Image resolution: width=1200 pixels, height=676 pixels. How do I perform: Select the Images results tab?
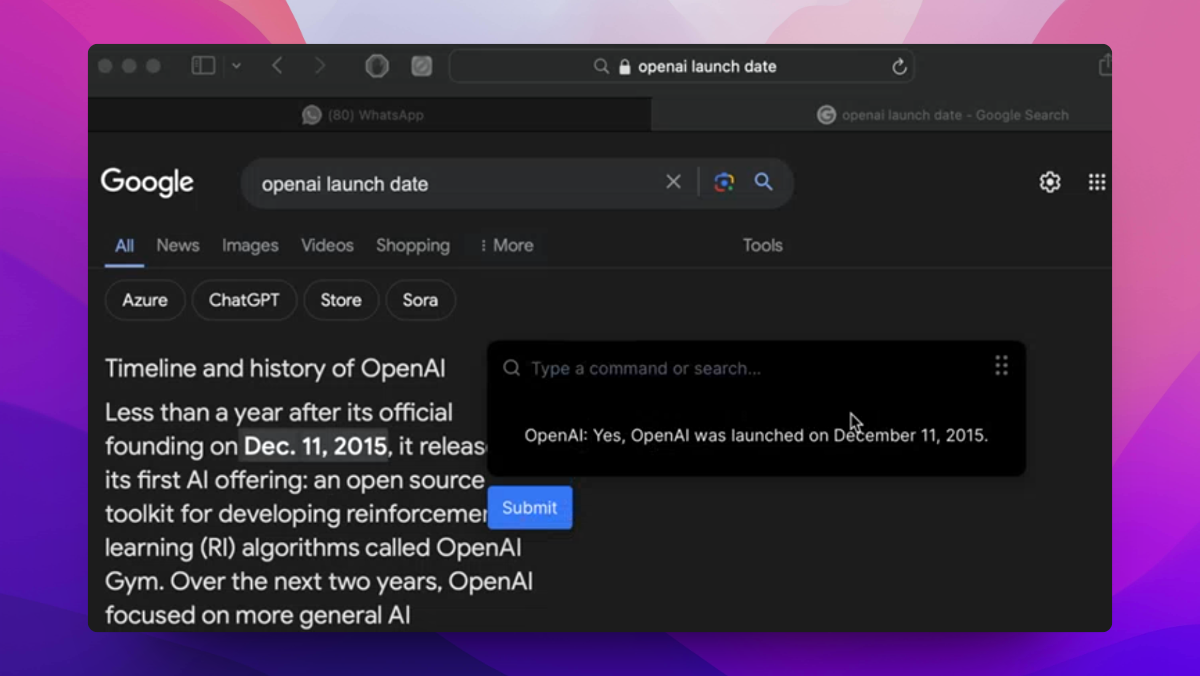pos(250,245)
